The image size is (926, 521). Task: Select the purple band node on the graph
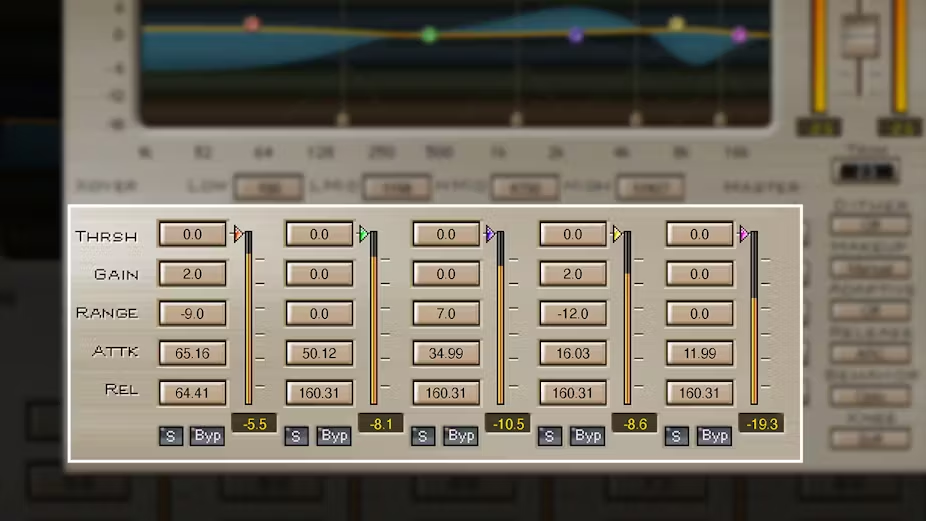(576, 35)
